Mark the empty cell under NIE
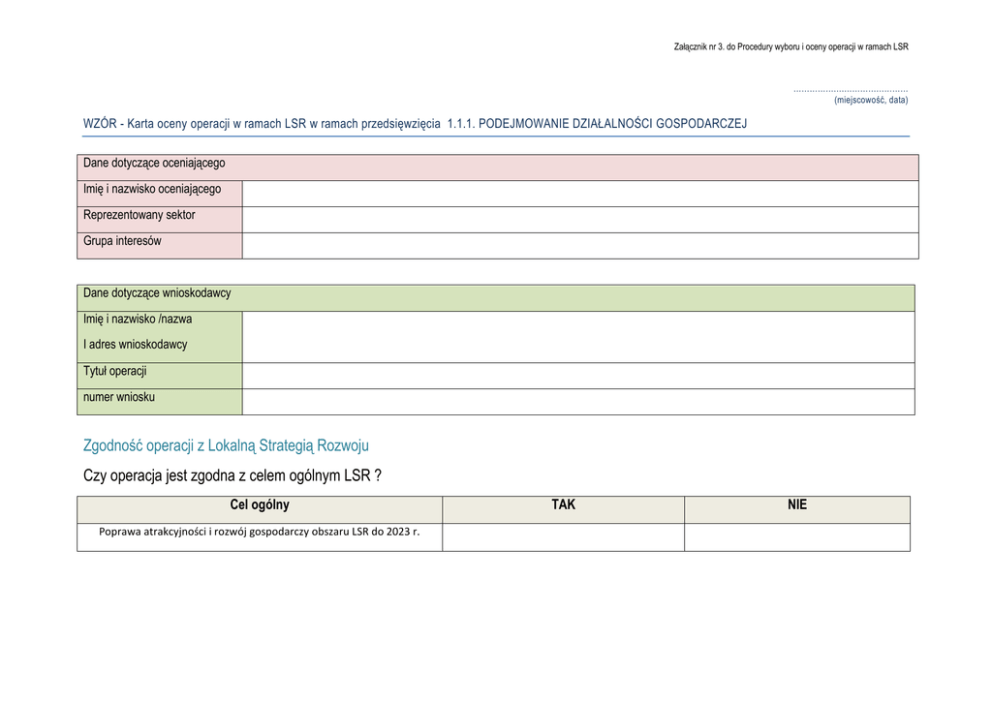 (797, 537)
